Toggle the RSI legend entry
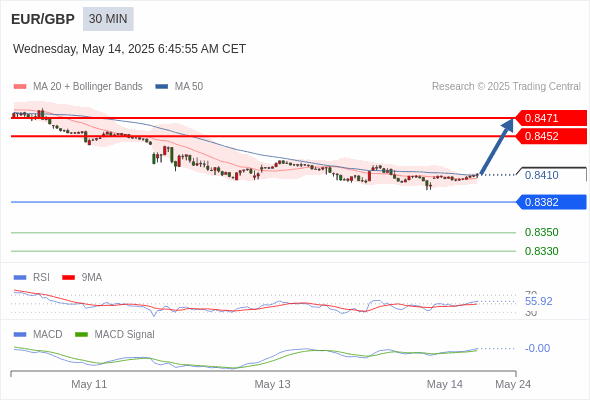590x400 pixels. (x=32, y=277)
